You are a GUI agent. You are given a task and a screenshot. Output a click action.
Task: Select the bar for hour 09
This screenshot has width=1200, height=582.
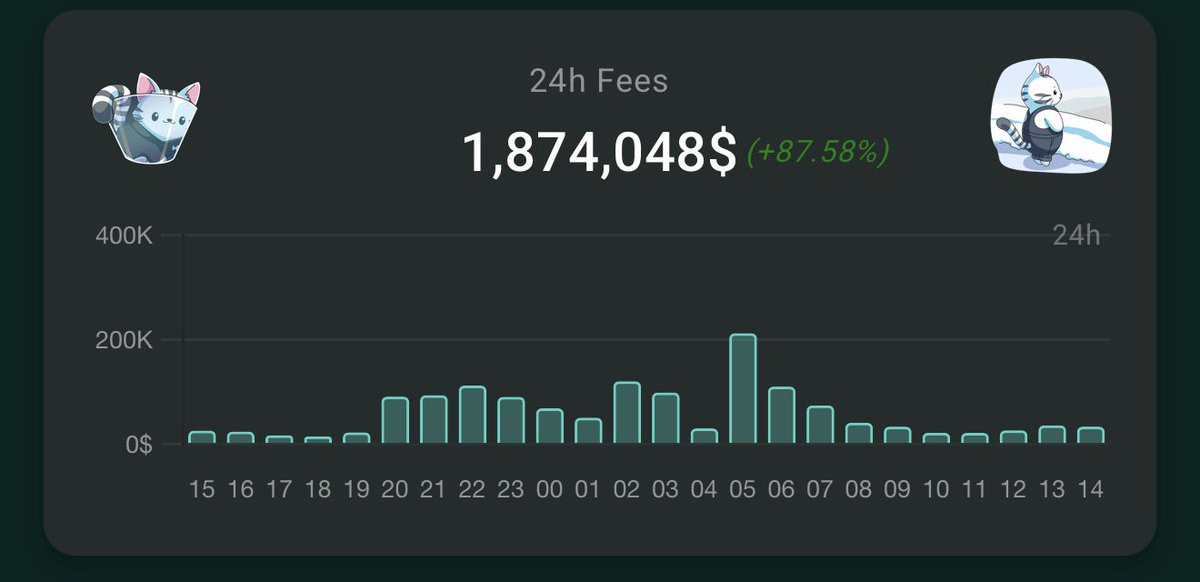898,436
